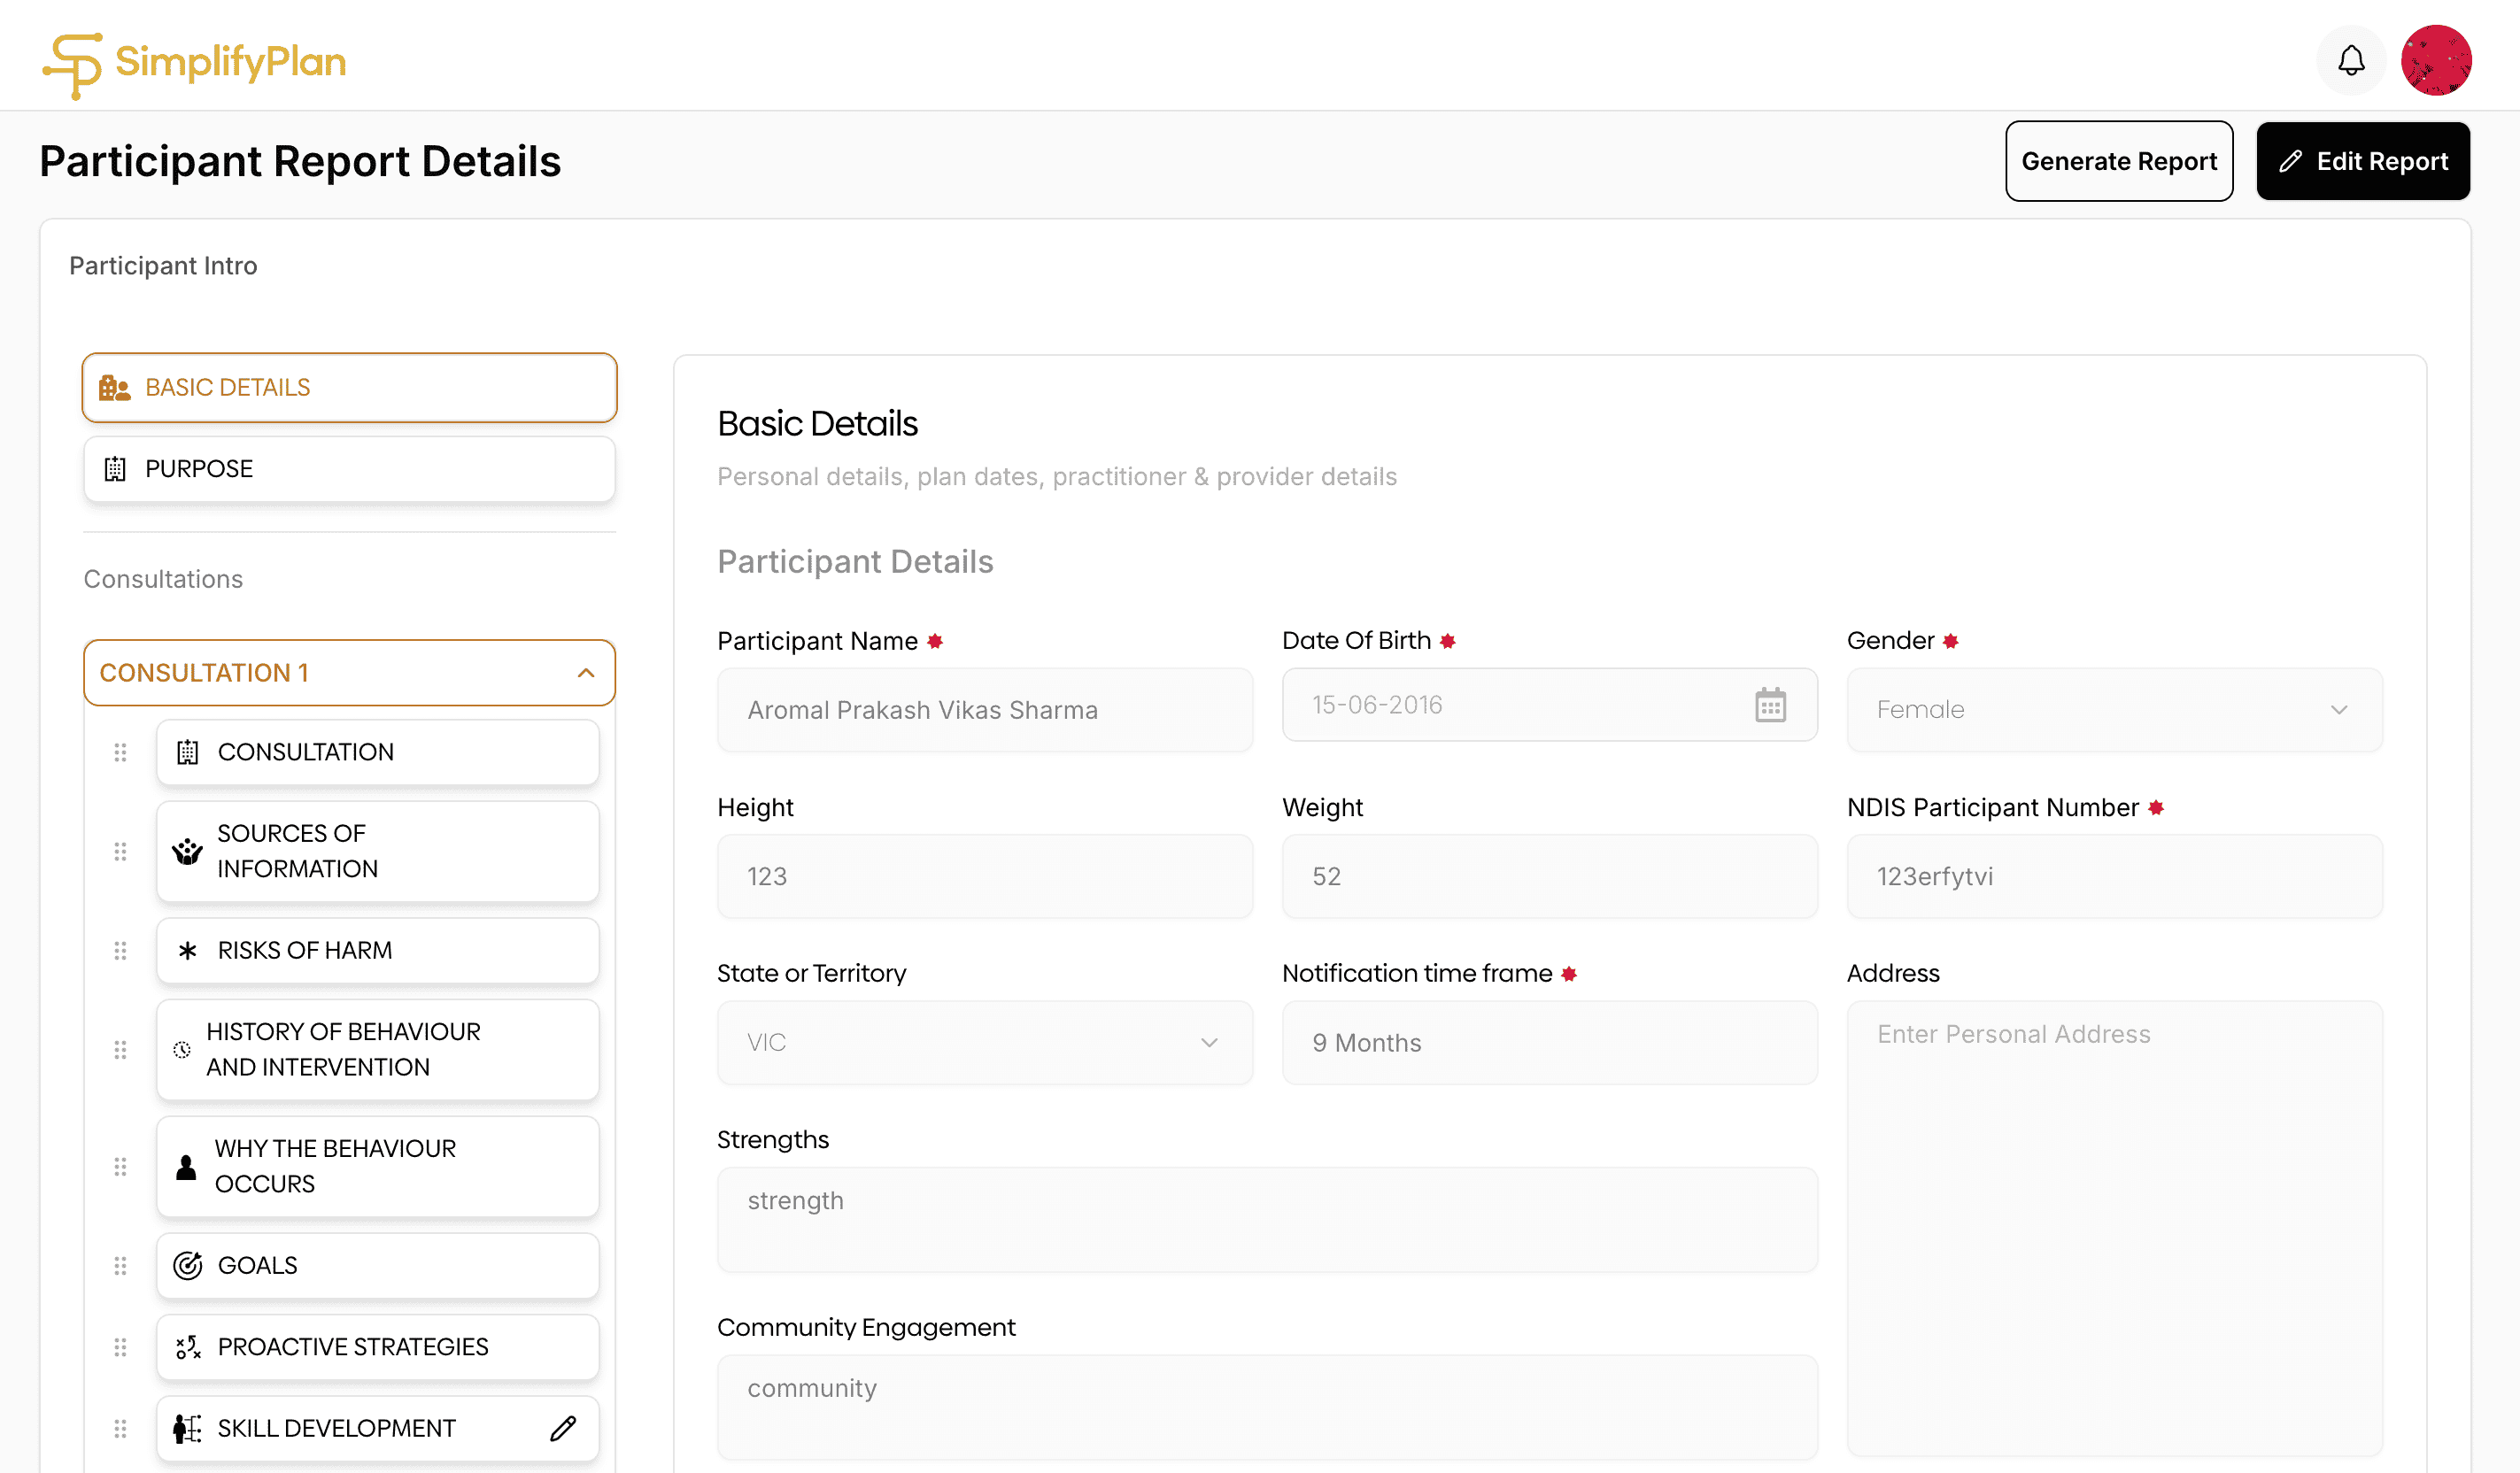Screen dimensions: 2520x1473
Task: Click the pencil icon on Skill Development
Action: pyautogui.click(x=563, y=1428)
